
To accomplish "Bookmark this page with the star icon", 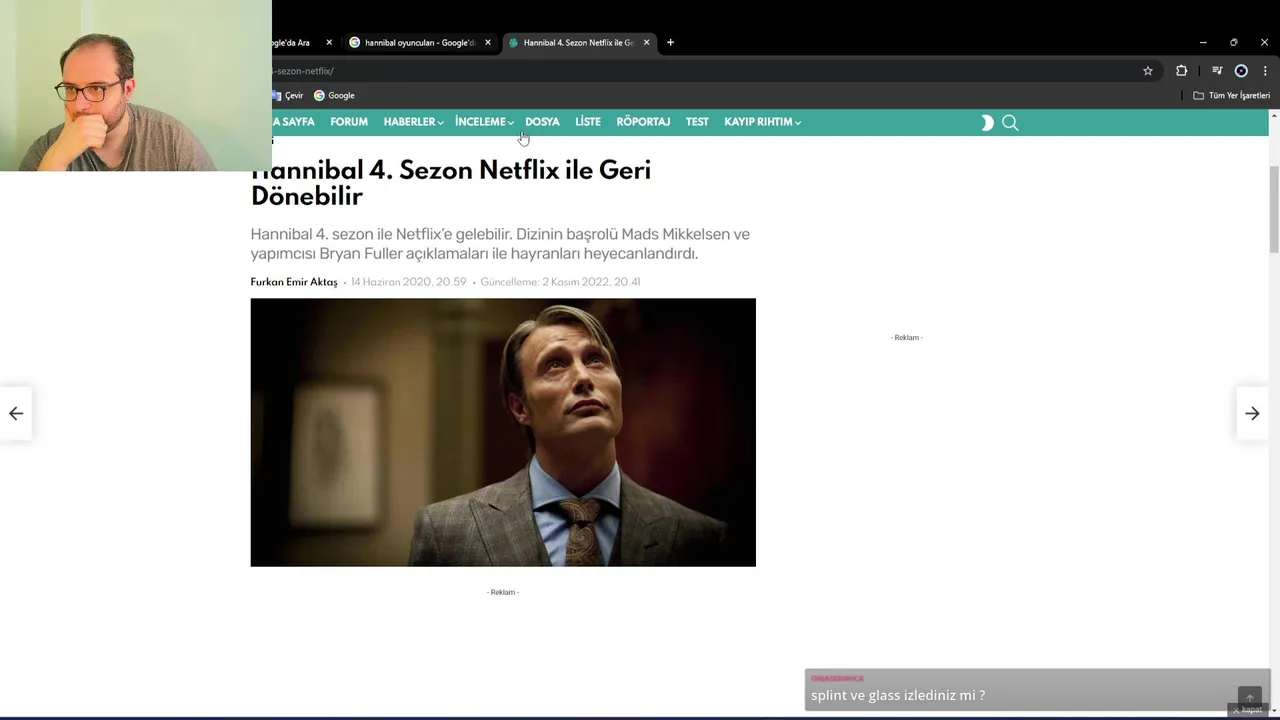I will click(x=1148, y=71).
